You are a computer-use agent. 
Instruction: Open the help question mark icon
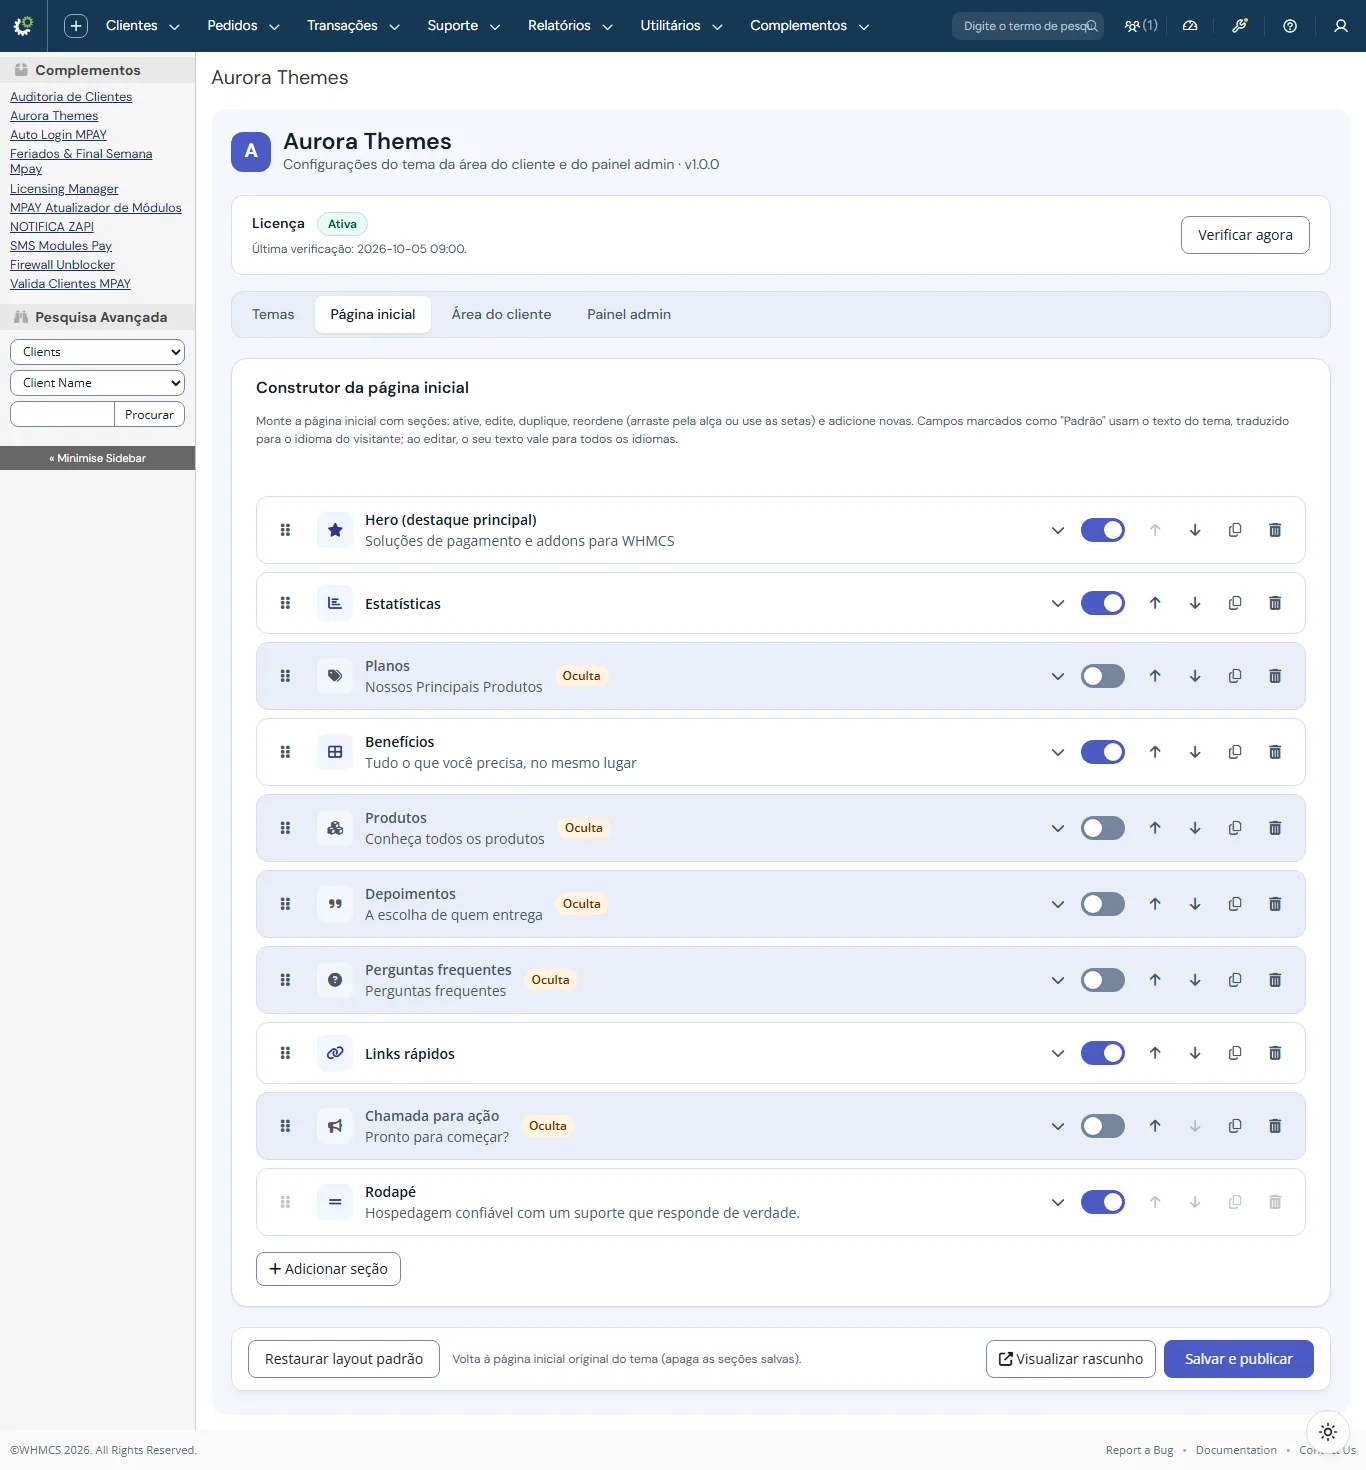1290,26
